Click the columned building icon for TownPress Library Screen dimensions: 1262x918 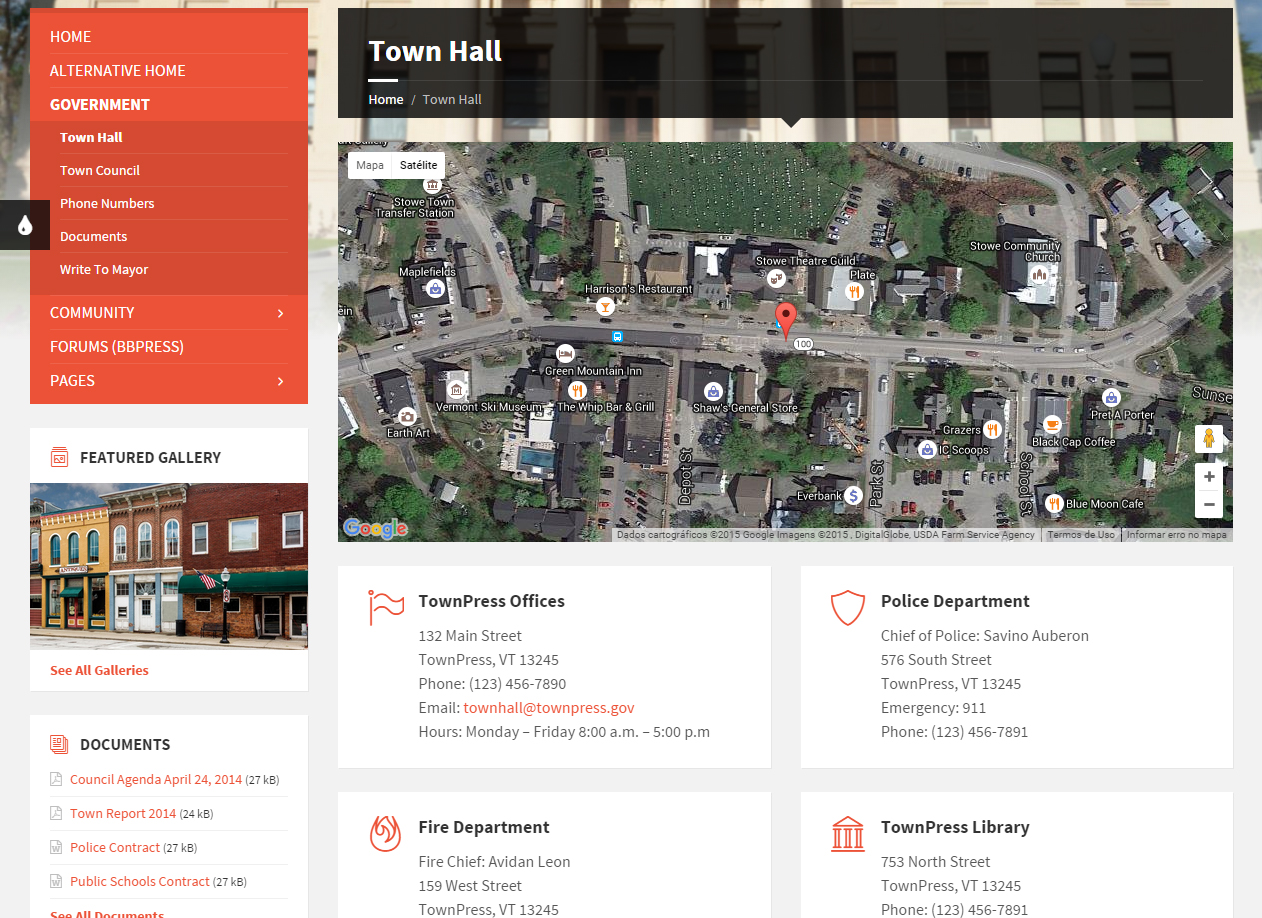848,833
